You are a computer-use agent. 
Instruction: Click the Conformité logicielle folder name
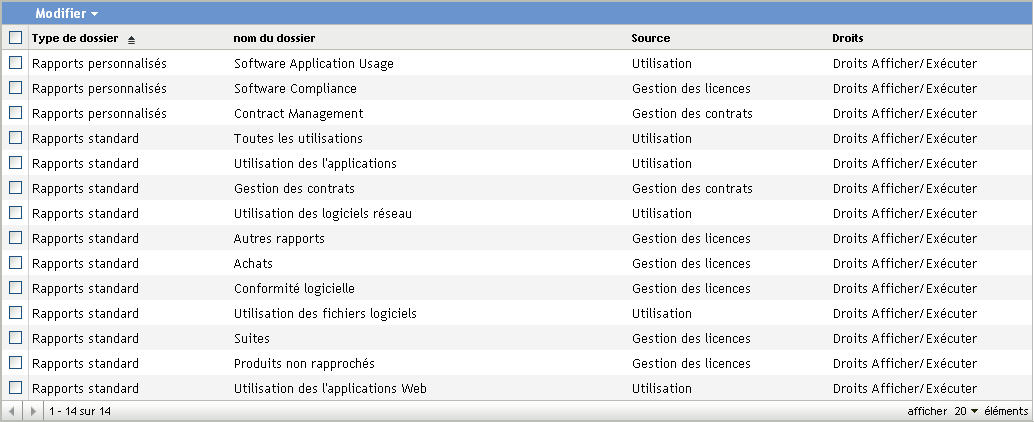(x=294, y=288)
